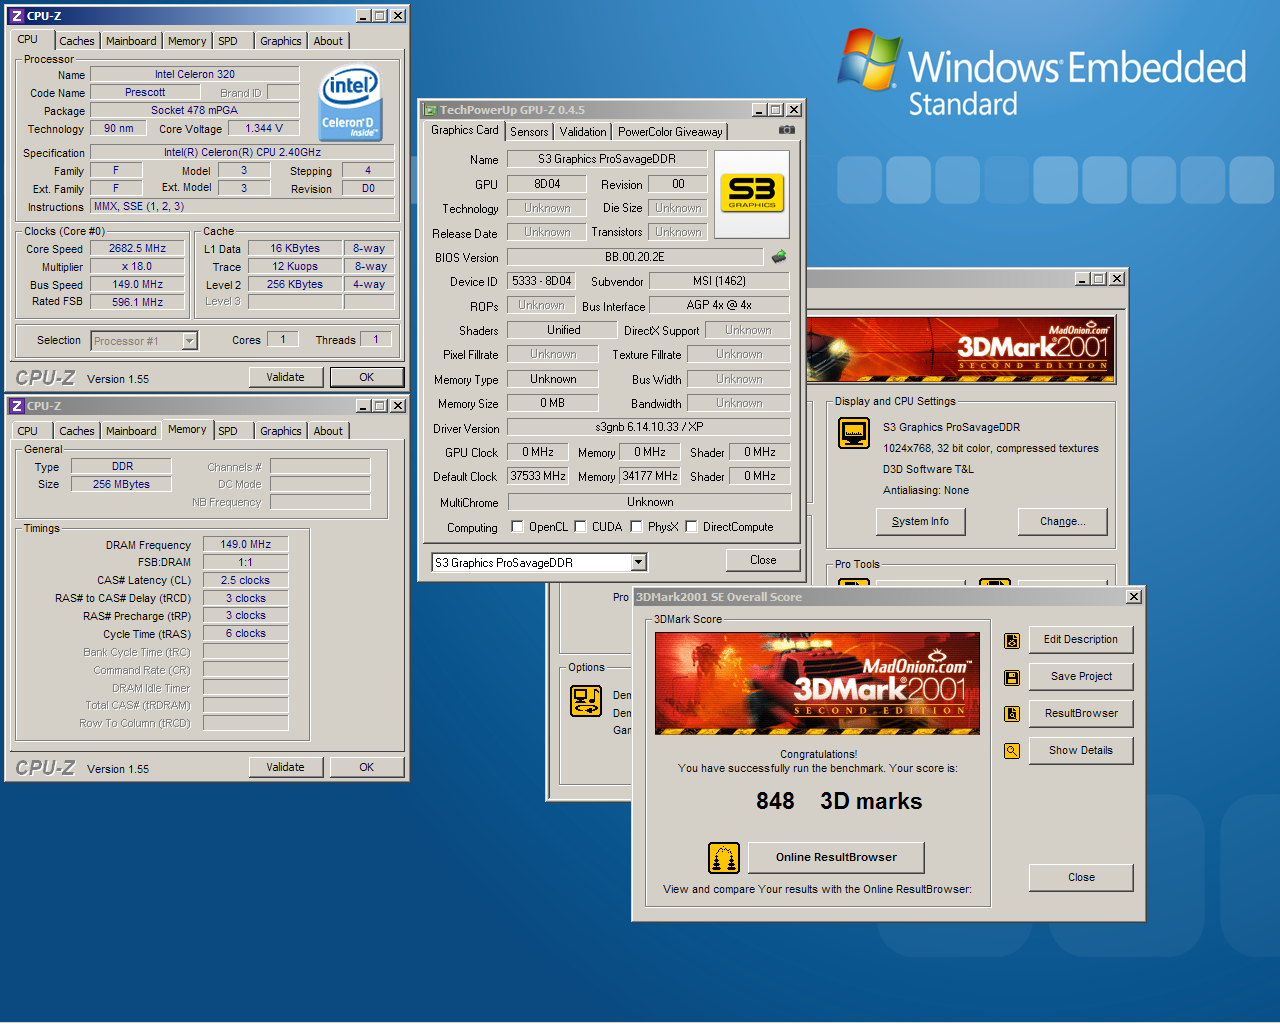Switch to the CPU tab in bottom CPU-Z

point(28,431)
